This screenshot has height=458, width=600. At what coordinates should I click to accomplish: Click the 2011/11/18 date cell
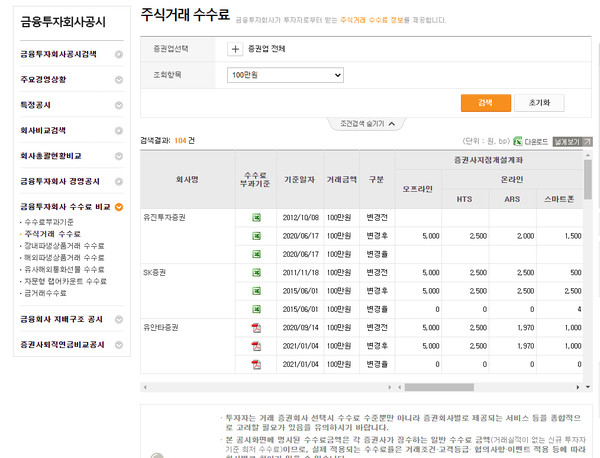tap(301, 273)
